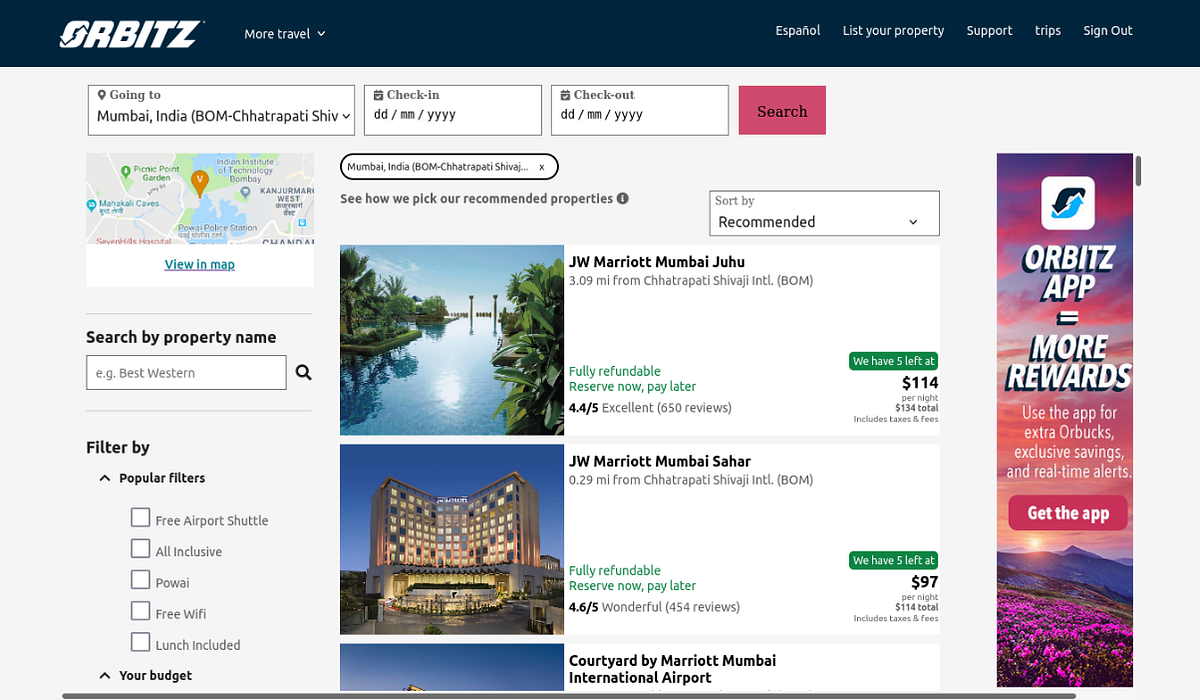
Task: Click the horizontal scrollbar at page bottom
Action: pos(569,696)
